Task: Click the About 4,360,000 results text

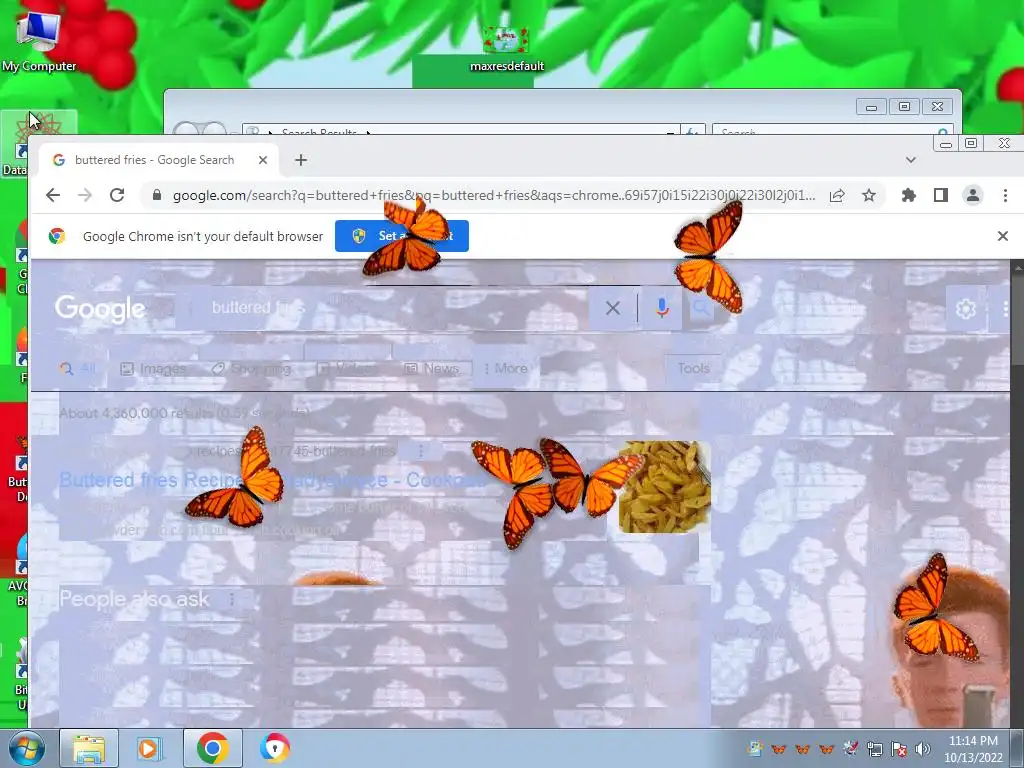Action: tap(184, 413)
